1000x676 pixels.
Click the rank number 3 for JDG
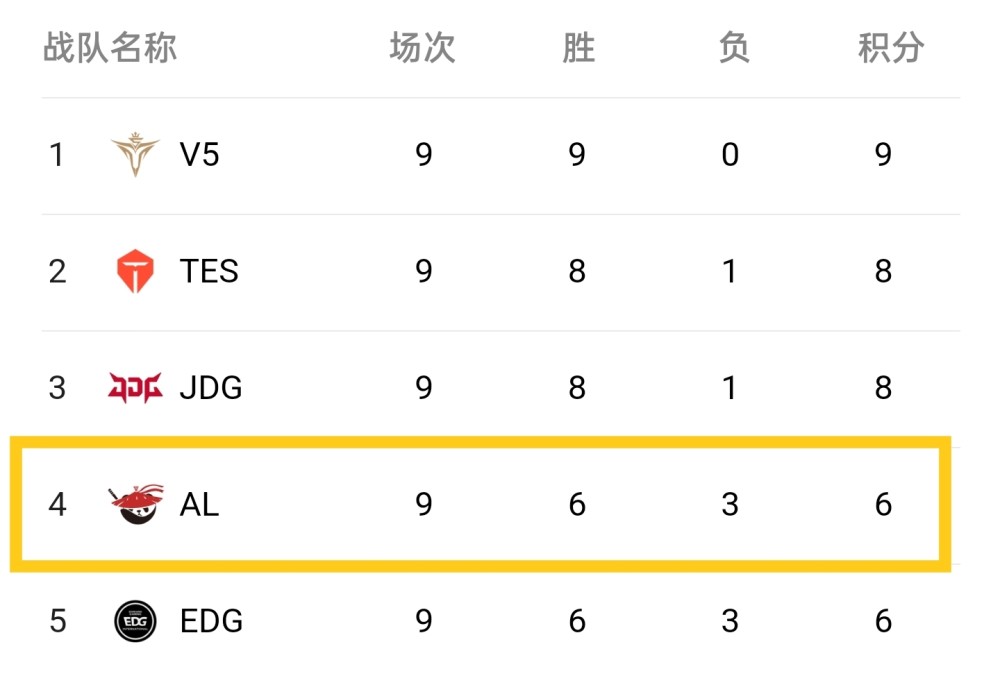point(58,387)
